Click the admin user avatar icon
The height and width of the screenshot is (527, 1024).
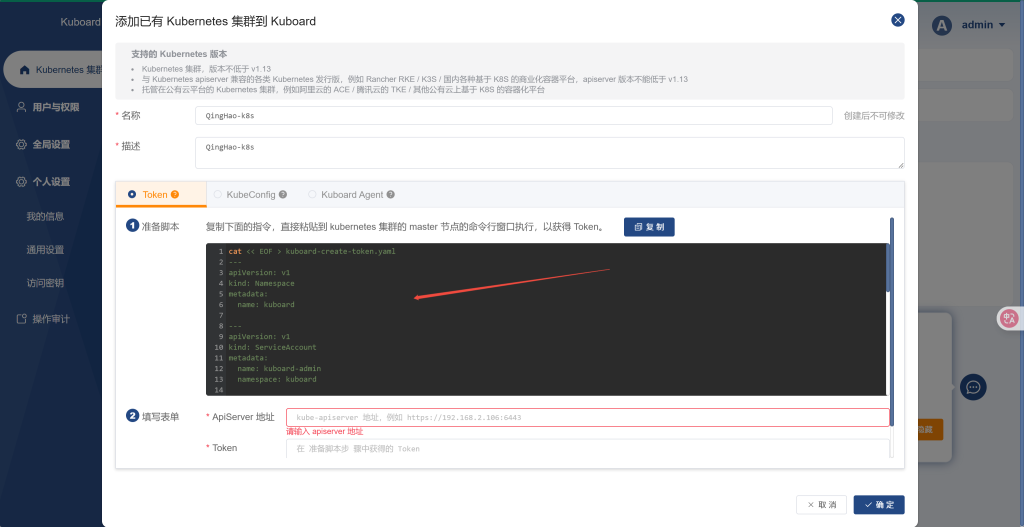941,26
